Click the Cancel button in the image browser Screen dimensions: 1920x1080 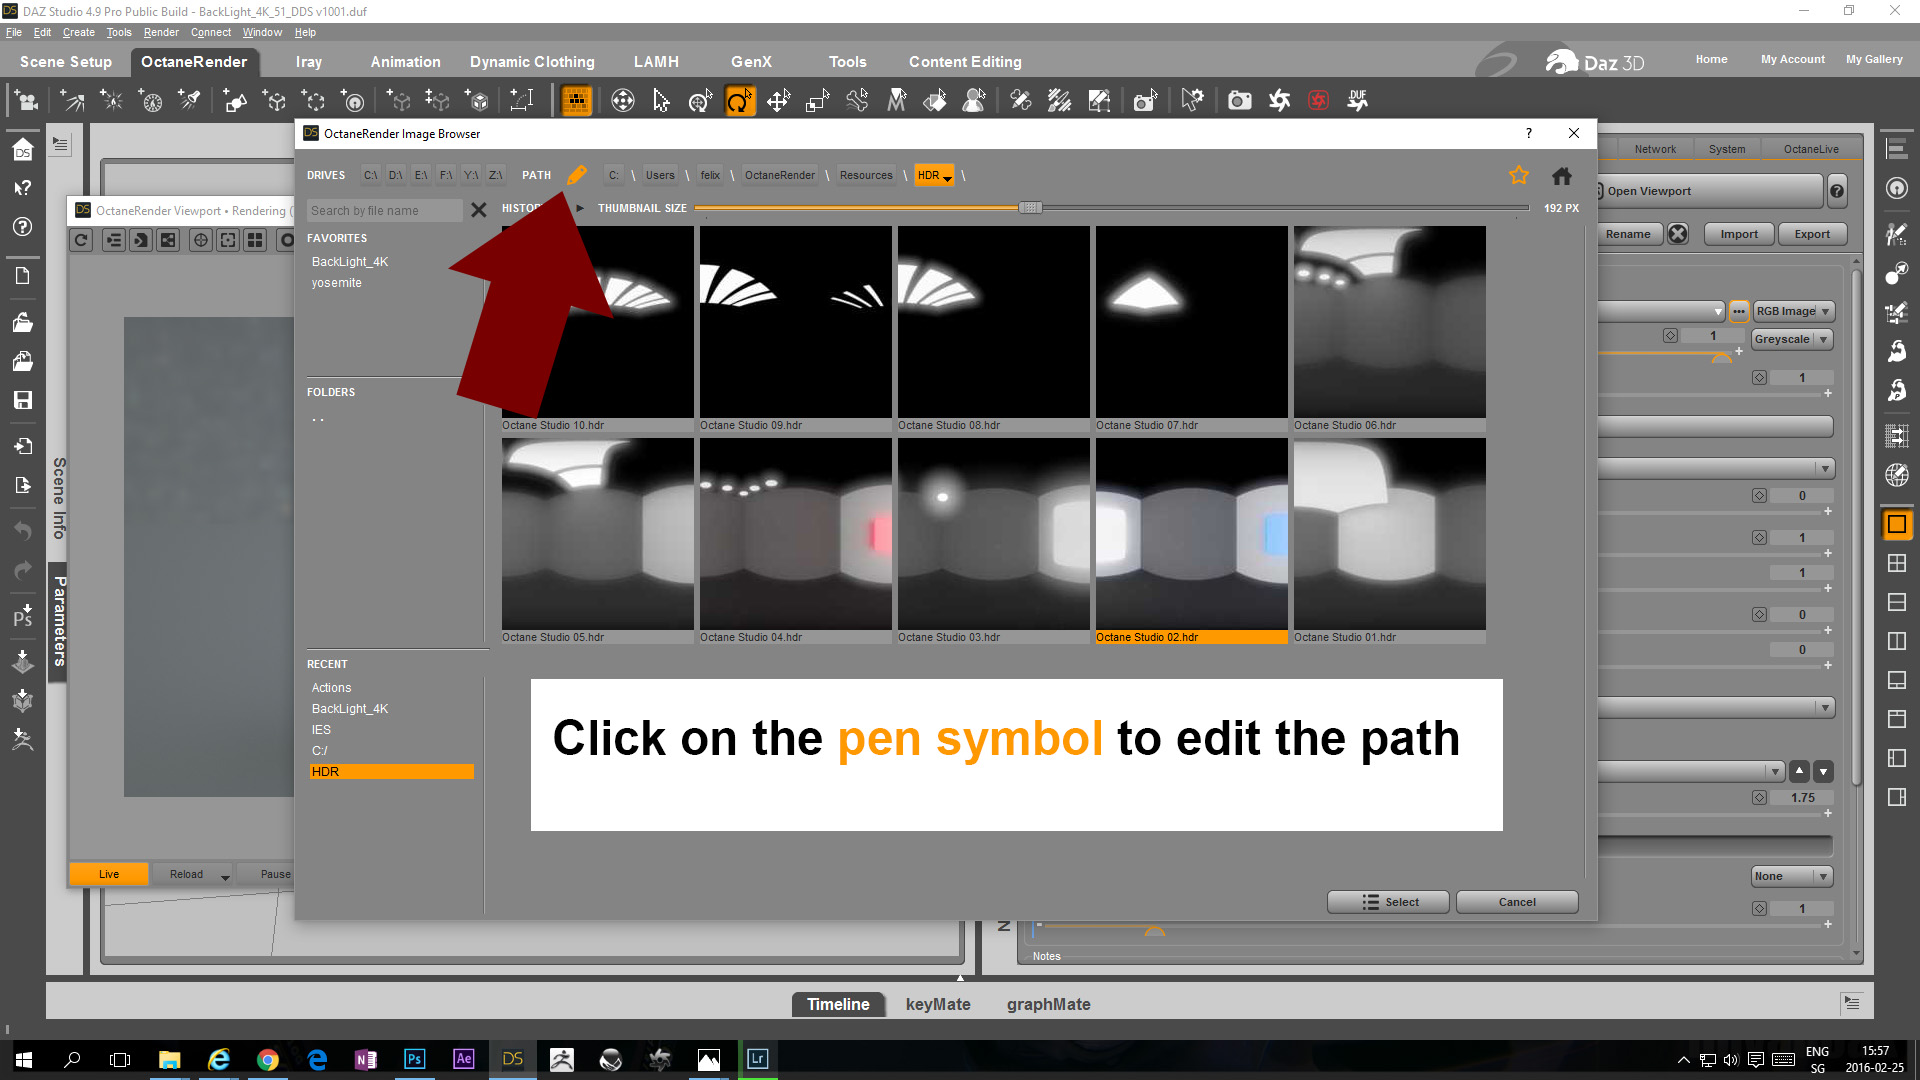click(1516, 902)
